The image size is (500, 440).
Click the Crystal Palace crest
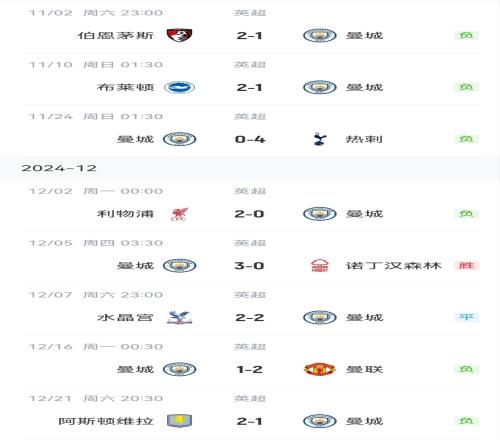(179, 317)
